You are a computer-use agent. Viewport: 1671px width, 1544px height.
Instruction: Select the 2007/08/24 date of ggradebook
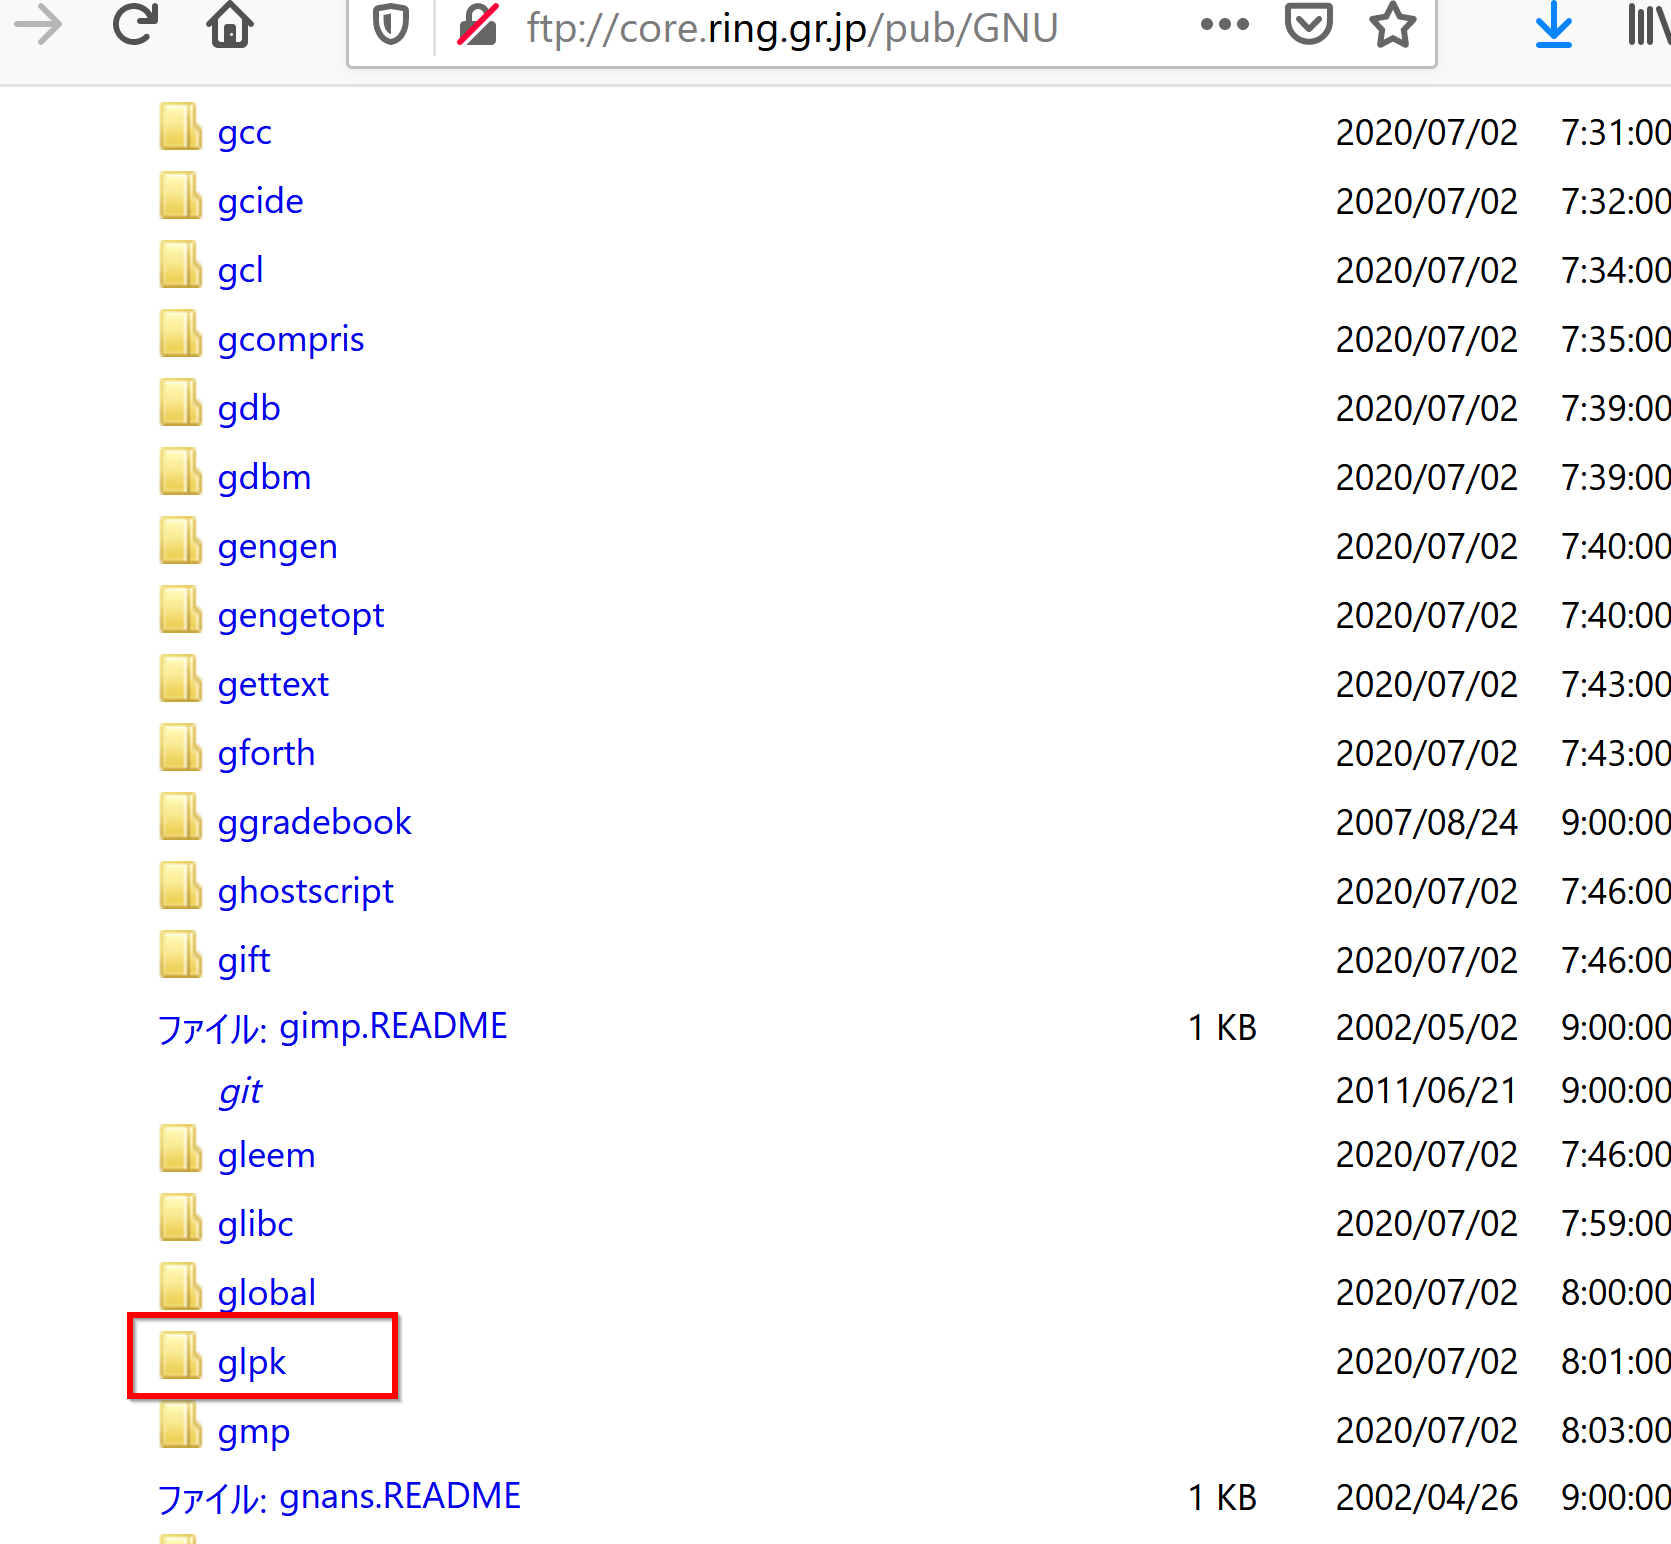[x=1427, y=822]
